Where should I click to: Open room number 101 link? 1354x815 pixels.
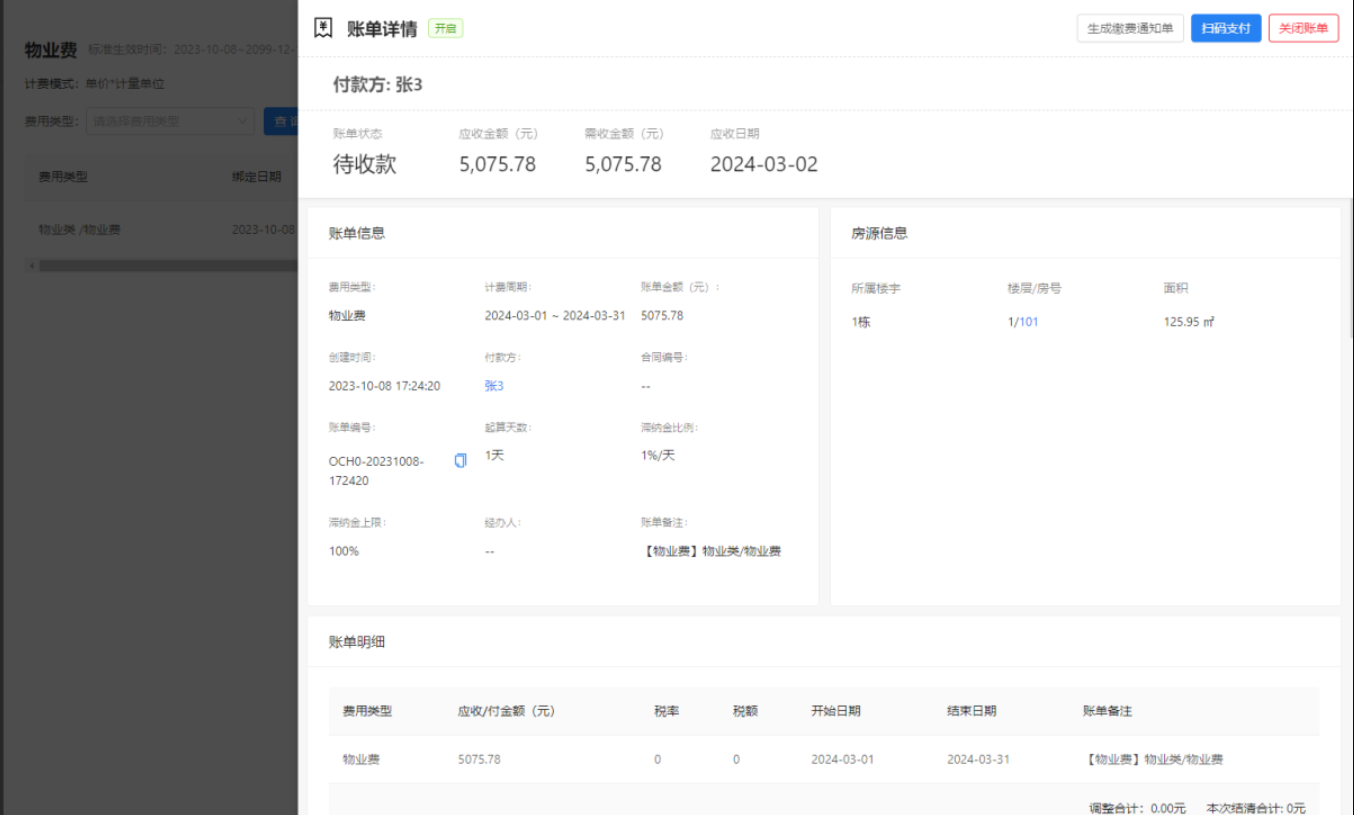(1029, 322)
